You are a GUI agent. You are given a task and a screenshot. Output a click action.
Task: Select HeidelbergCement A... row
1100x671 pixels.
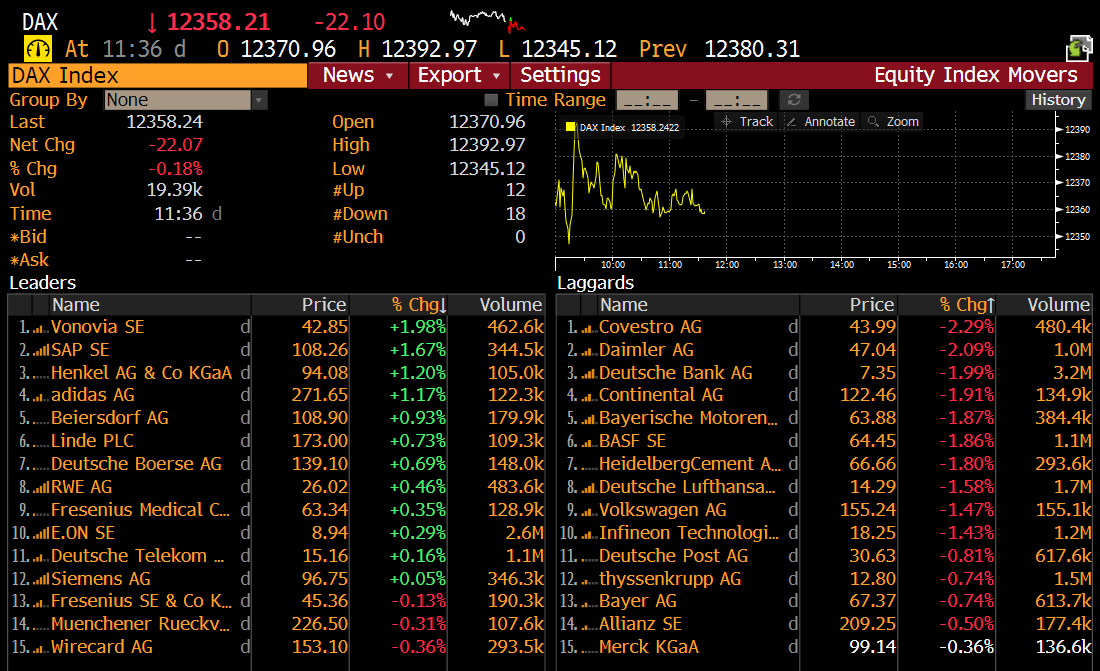[x=824, y=464]
